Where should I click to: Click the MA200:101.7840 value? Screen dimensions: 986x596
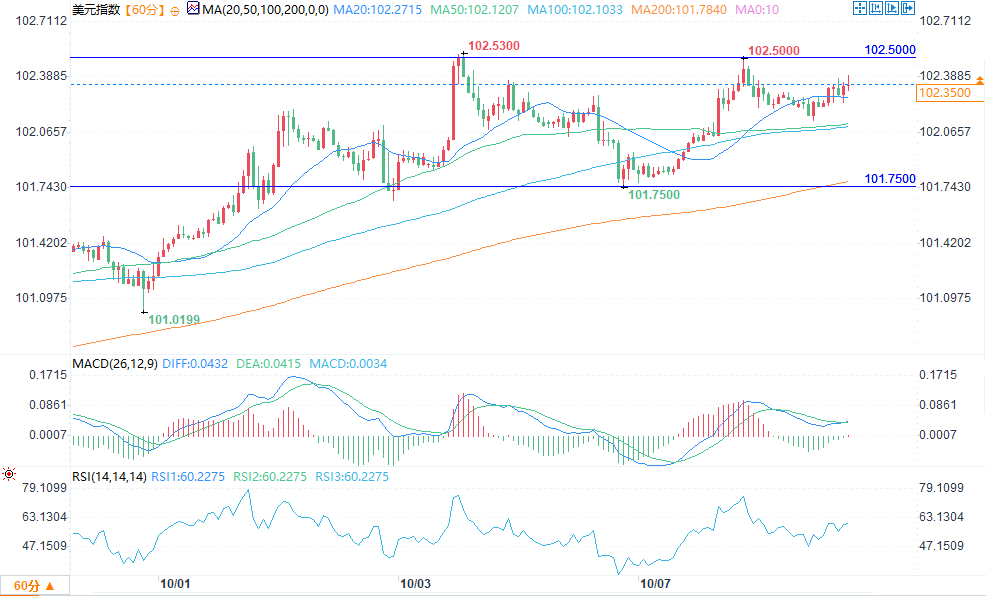[679, 9]
